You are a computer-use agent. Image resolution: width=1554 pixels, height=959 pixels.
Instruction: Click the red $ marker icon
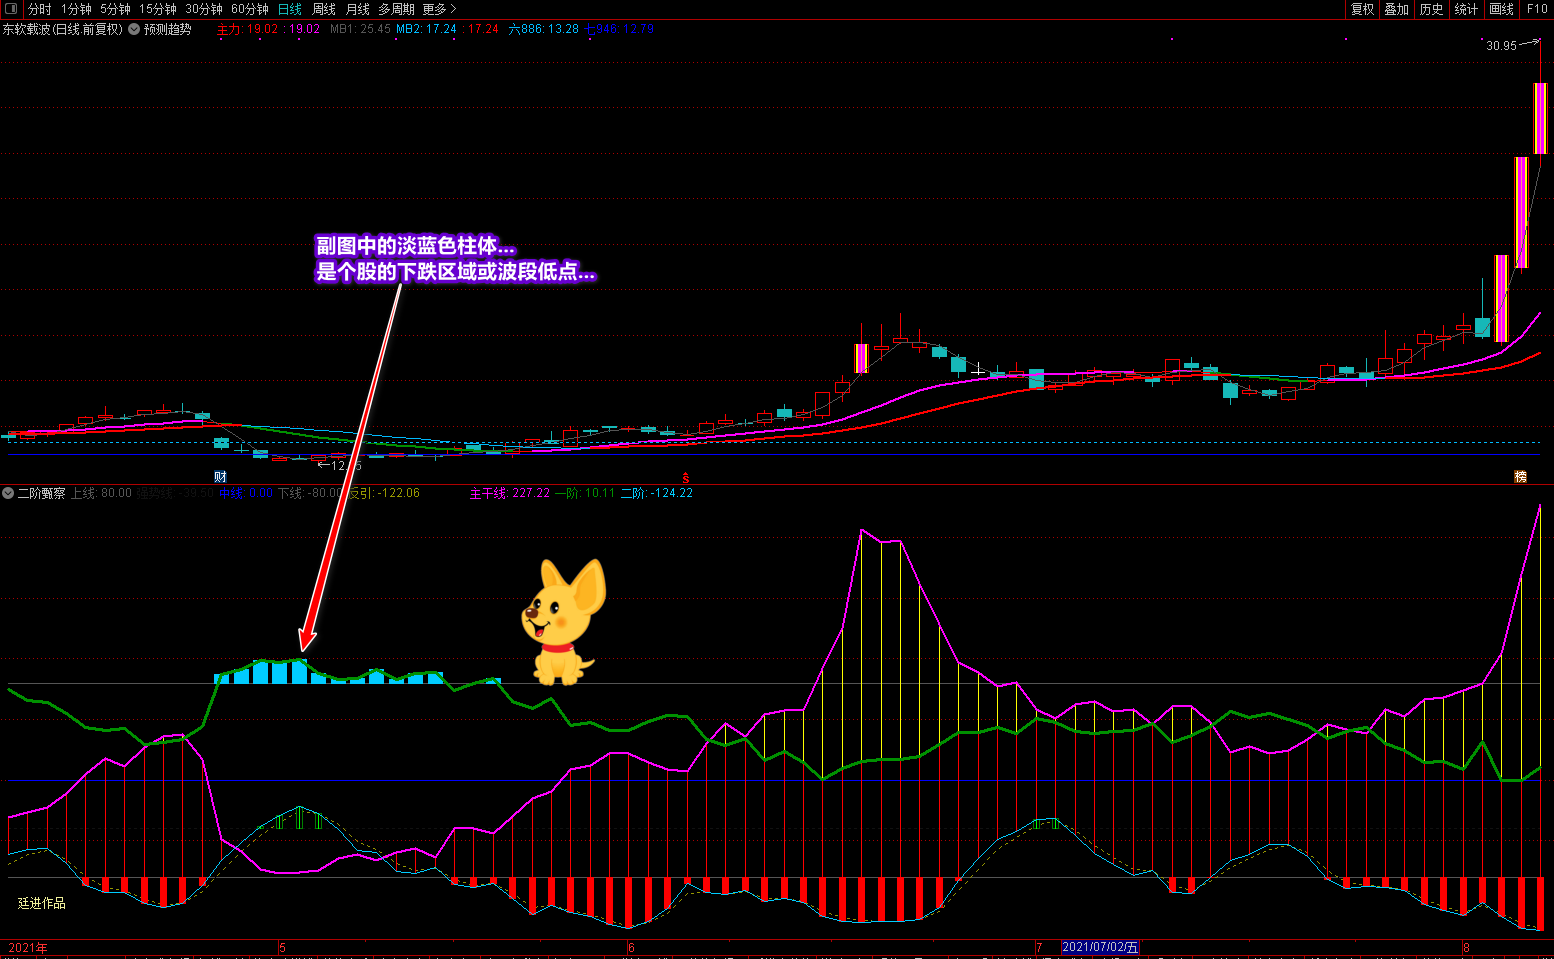click(x=686, y=478)
